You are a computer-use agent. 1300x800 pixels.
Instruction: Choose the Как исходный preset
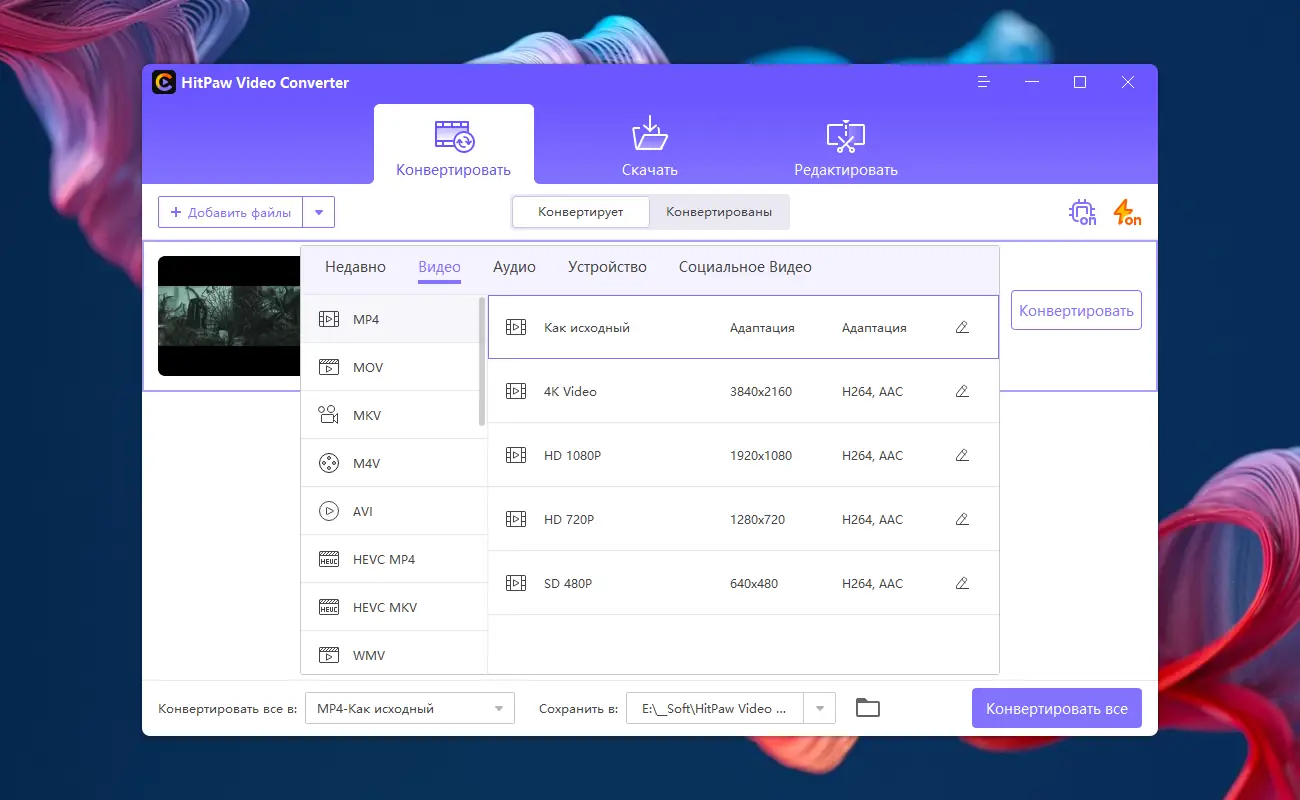point(743,327)
